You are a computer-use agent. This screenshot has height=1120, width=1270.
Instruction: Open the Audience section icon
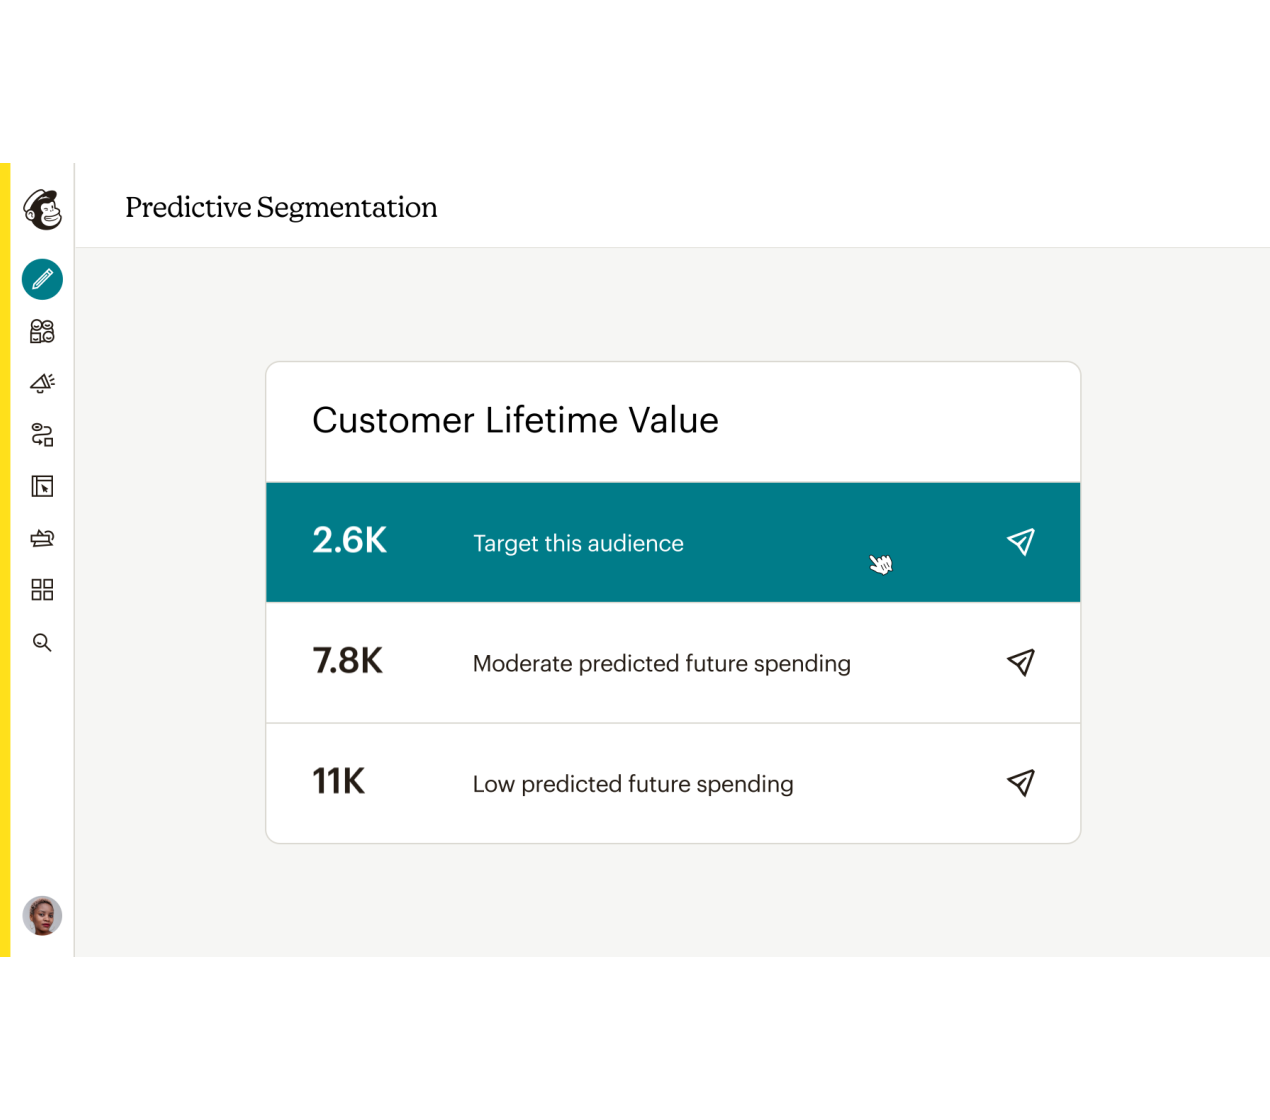(x=42, y=331)
